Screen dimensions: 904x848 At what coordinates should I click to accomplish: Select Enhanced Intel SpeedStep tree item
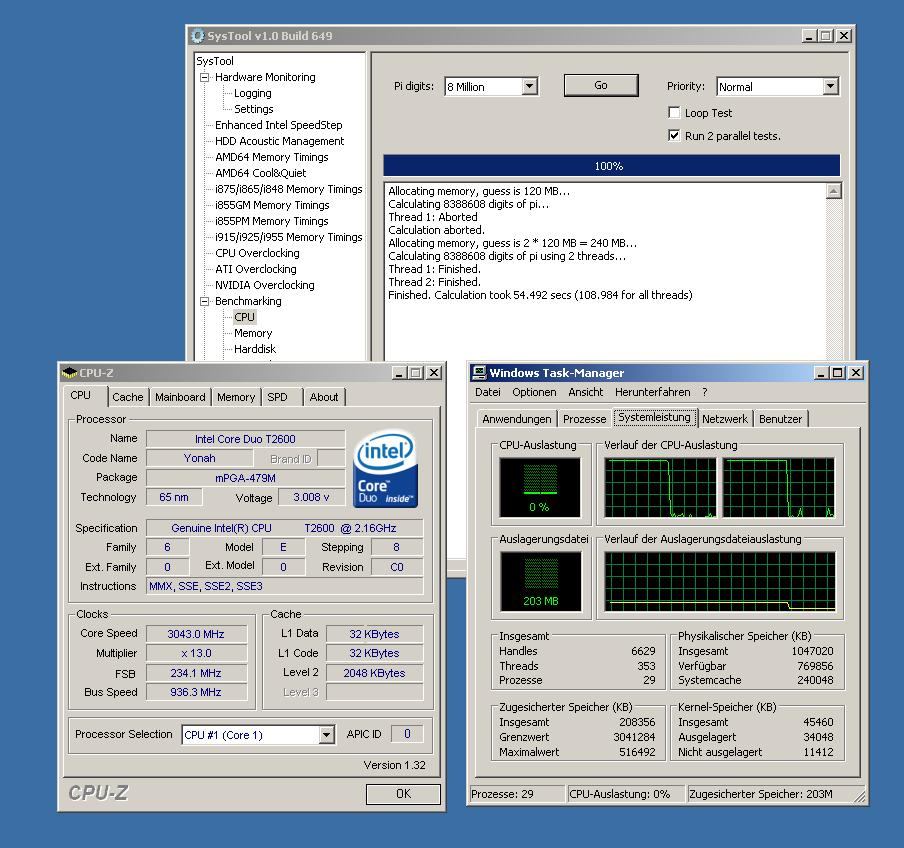click(x=278, y=125)
